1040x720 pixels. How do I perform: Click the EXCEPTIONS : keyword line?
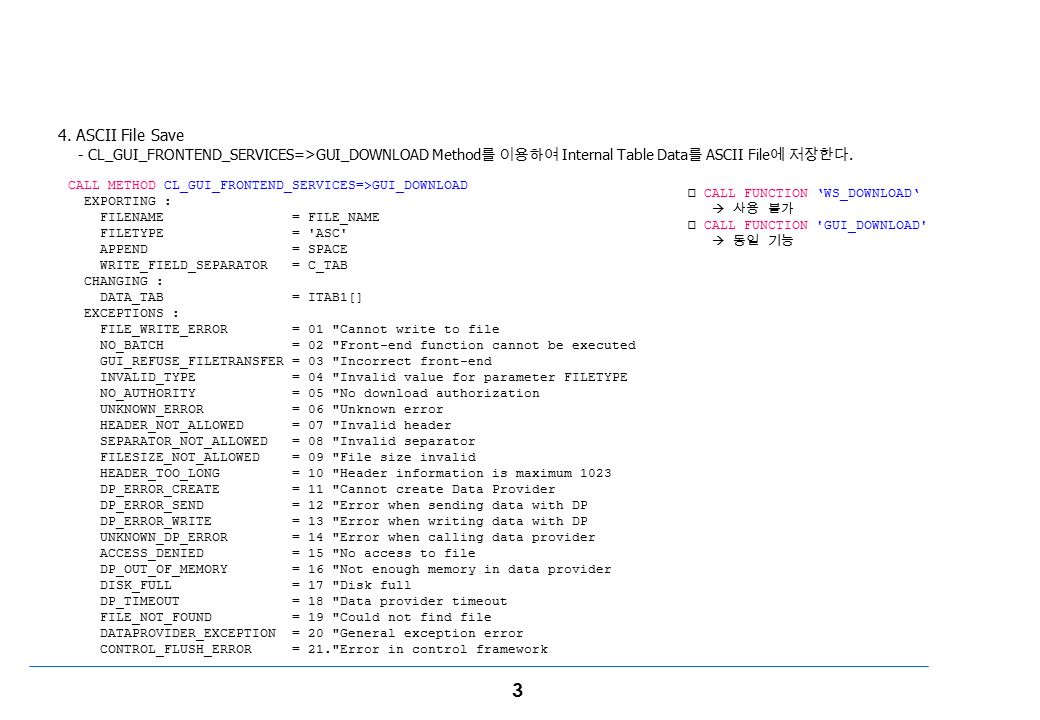[x=131, y=314]
